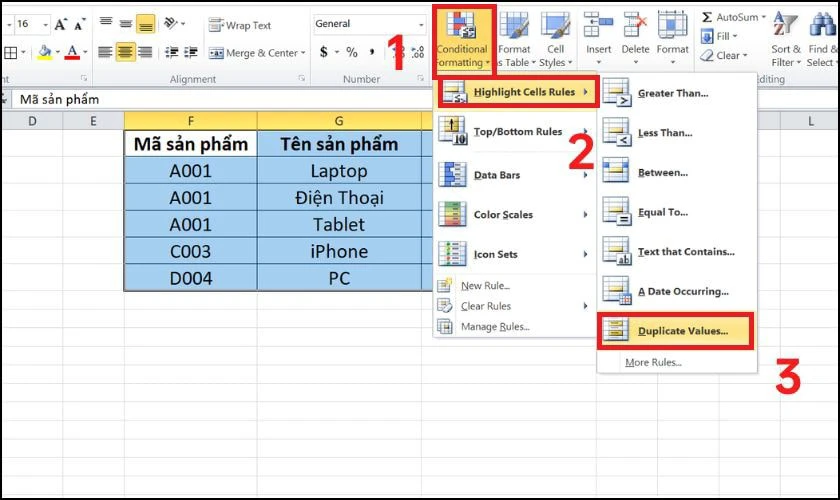Screen dimensions: 840x500
Task: Open Find & Select binoculars
Action: coord(822,40)
